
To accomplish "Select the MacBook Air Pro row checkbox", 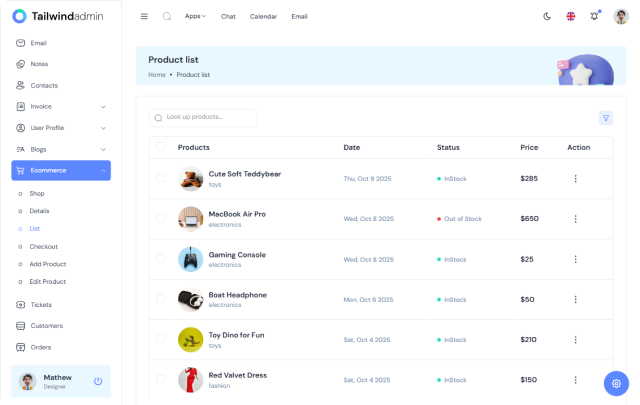I will [160, 219].
